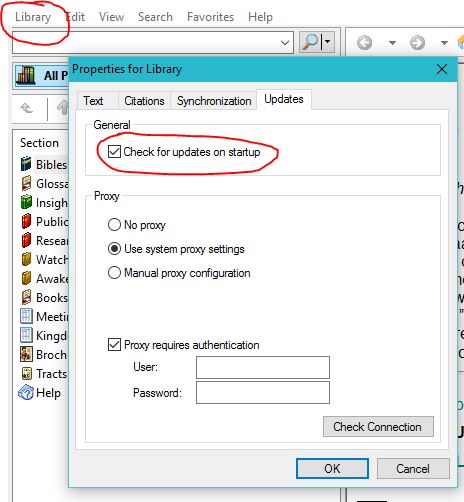The height and width of the screenshot is (502, 464).
Task: Open the Tracts section icon
Action: [26, 373]
